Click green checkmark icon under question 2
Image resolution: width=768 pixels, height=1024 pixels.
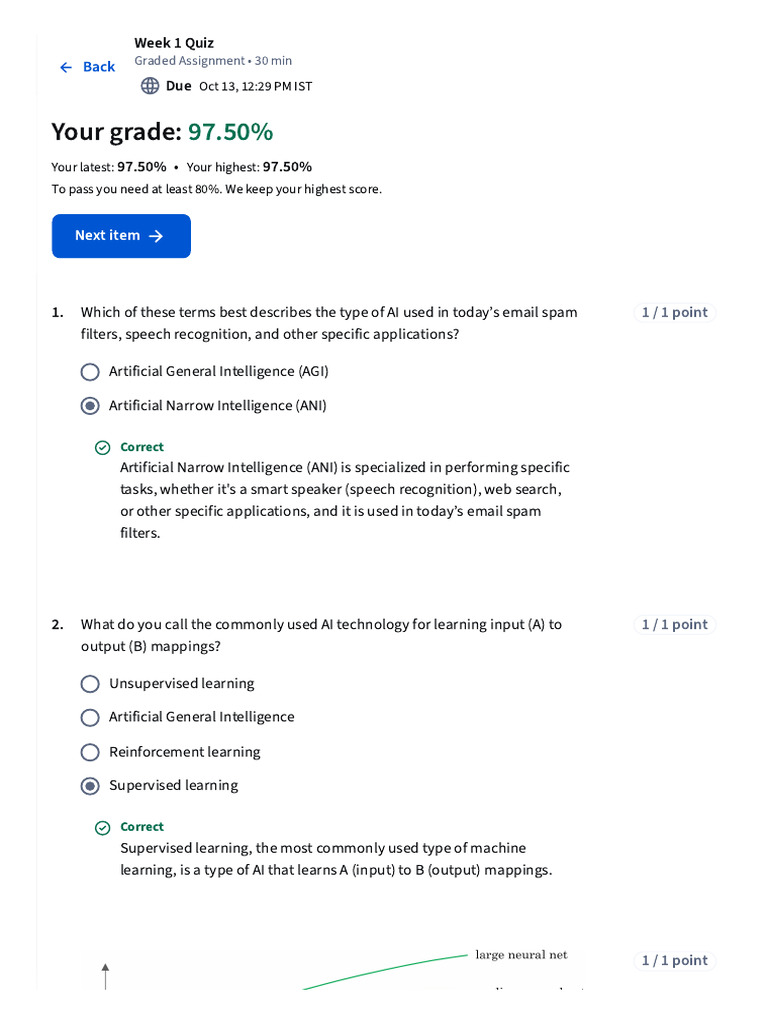pos(102,828)
